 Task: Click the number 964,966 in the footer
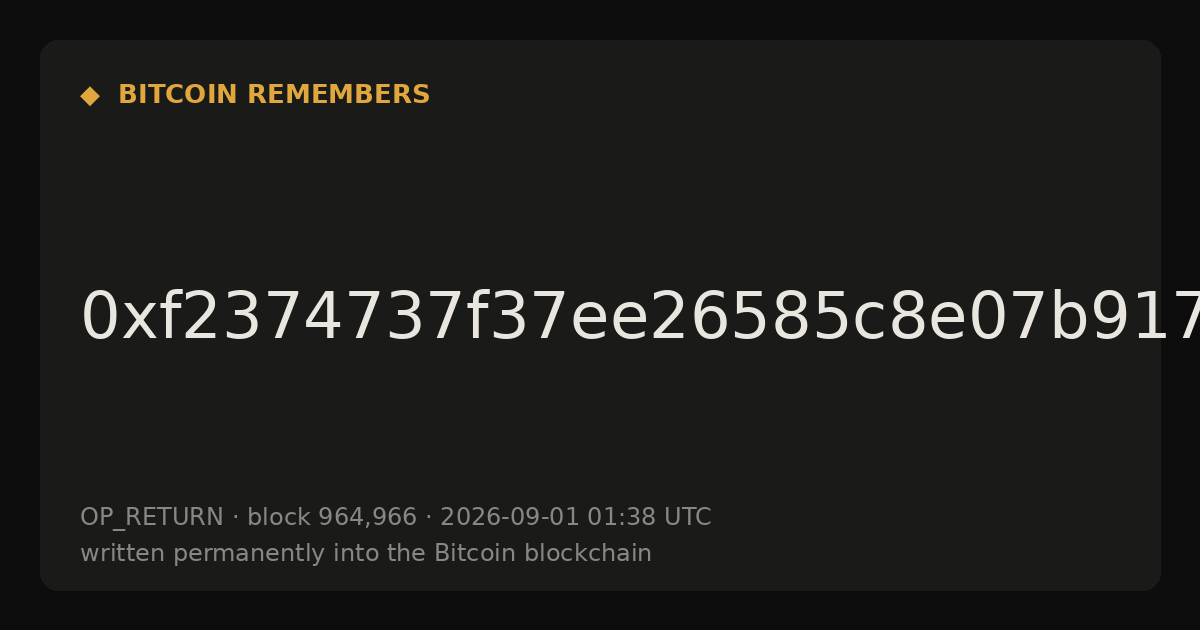[367, 517]
